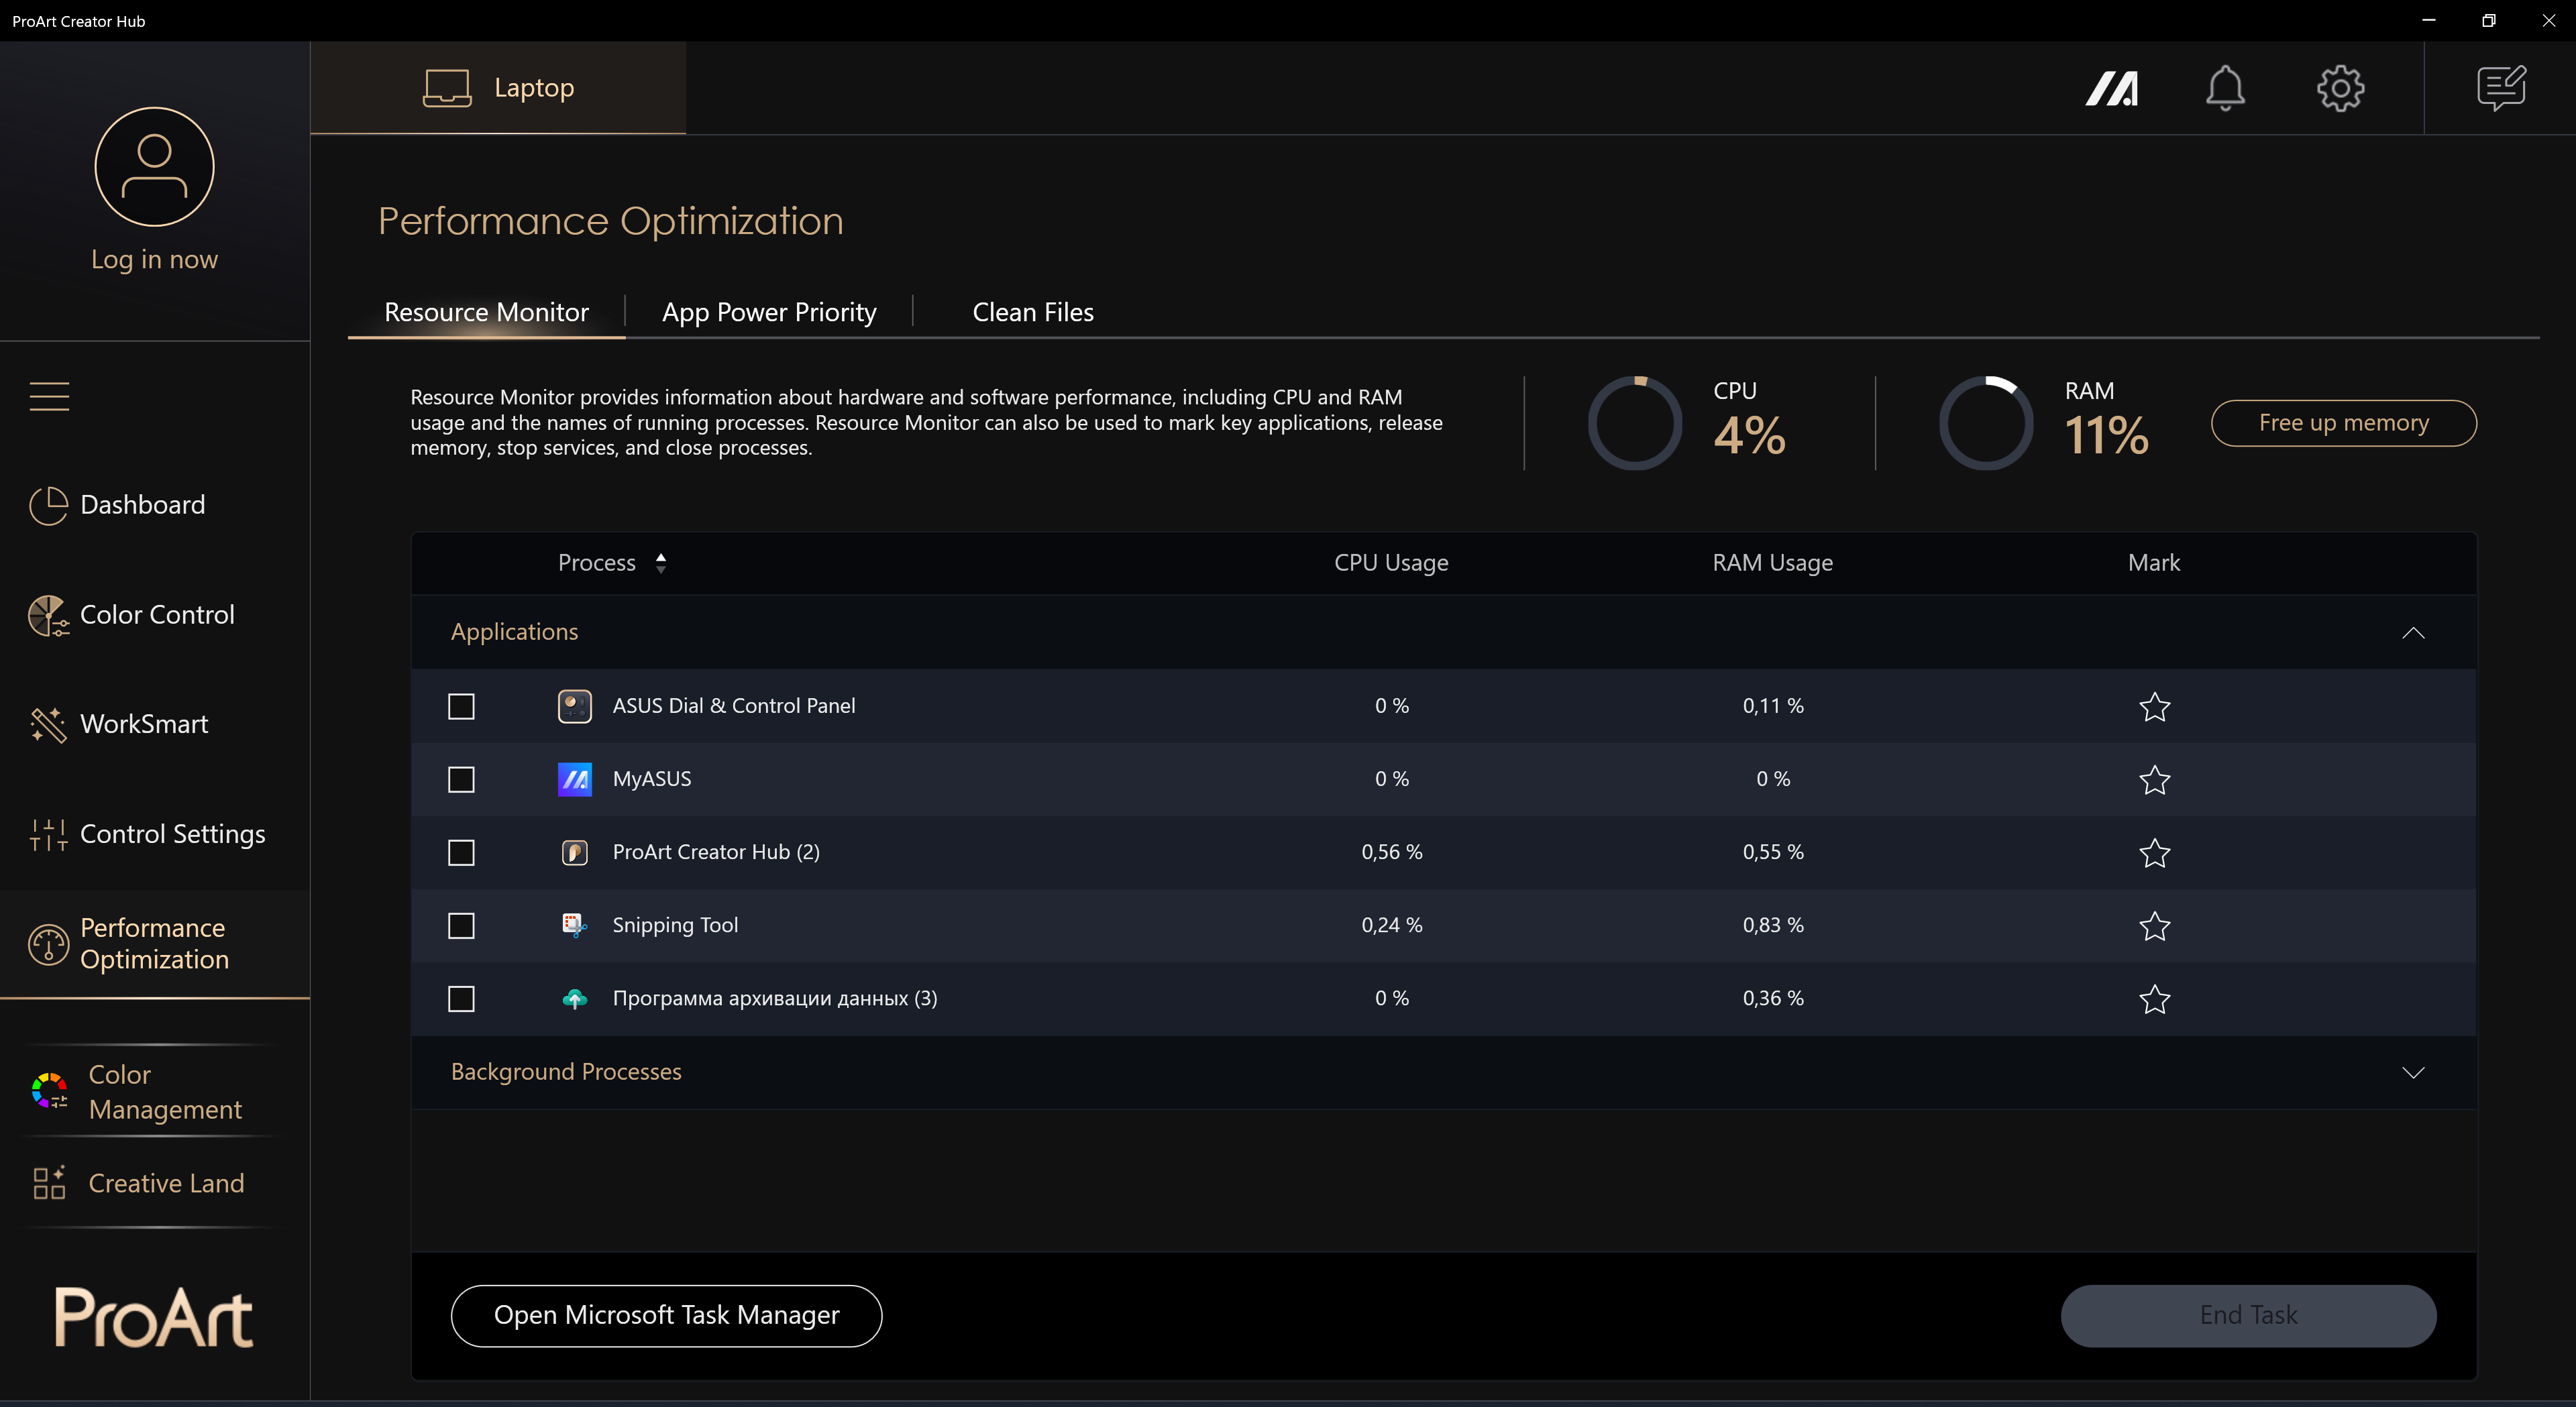
Task: Mark Snipping Tool with star
Action: click(x=2154, y=926)
